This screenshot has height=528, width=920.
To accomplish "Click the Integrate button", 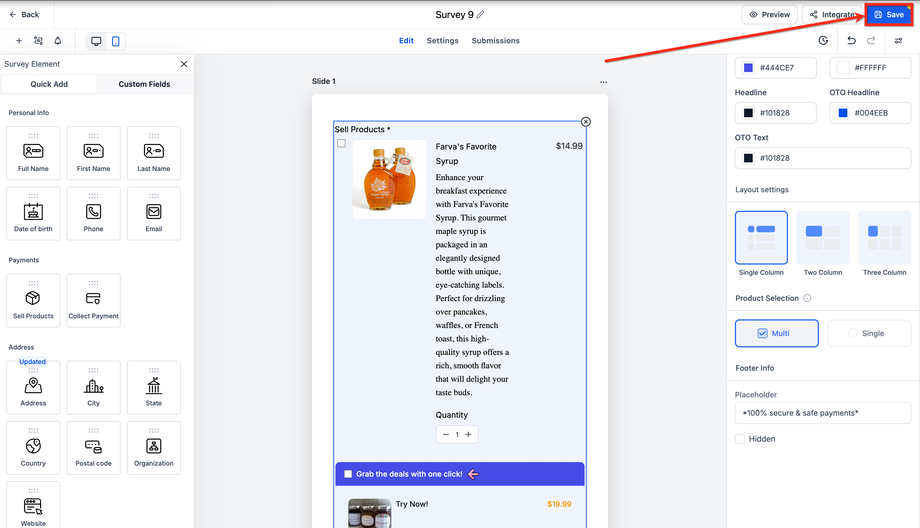I will (x=832, y=15).
